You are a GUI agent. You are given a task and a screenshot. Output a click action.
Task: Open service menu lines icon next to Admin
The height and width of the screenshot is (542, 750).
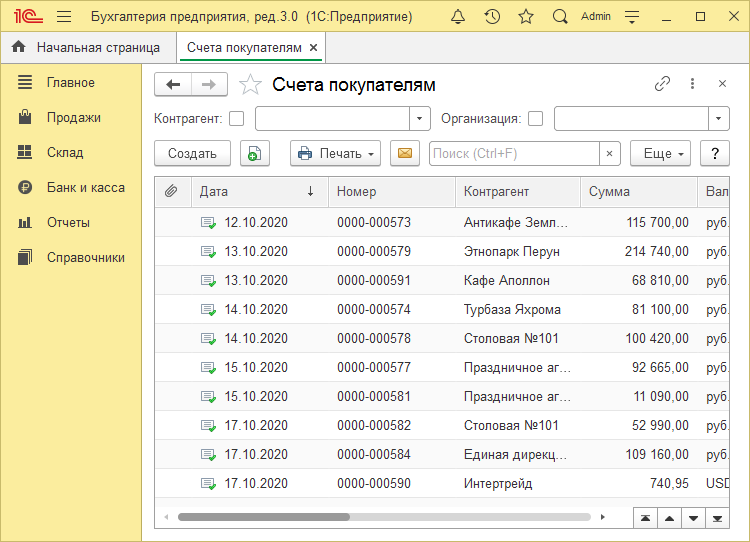coord(632,17)
